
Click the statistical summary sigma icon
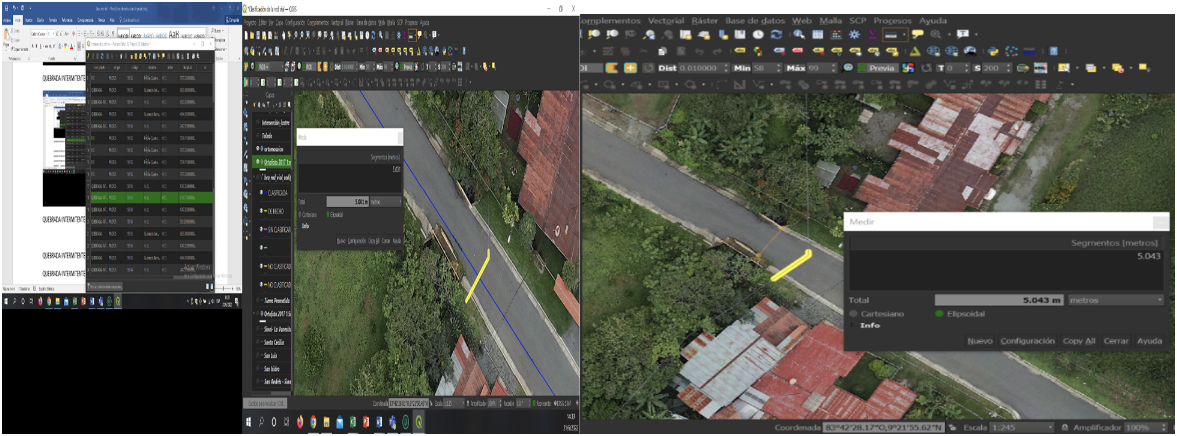coord(872,34)
